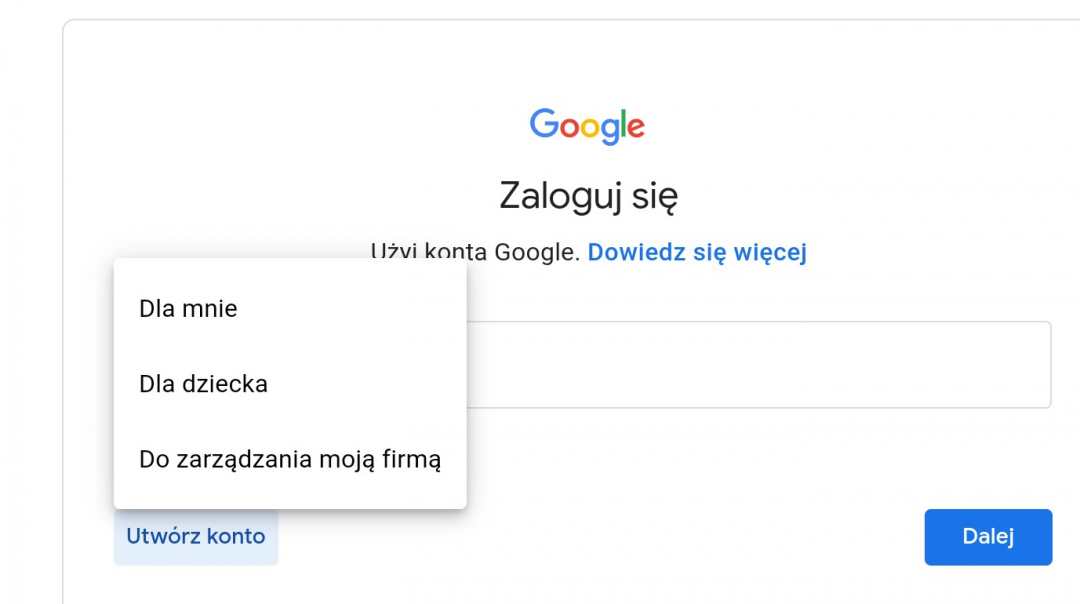Select the "Dla mnie" menu option
Image resolution: width=1080 pixels, height=604 pixels.
[x=189, y=309]
